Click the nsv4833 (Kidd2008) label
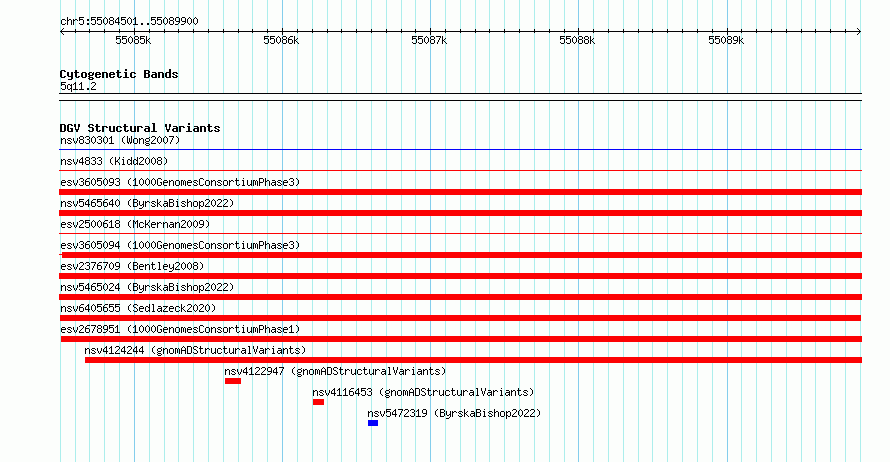Image resolution: width=890 pixels, height=462 pixels. [114, 161]
